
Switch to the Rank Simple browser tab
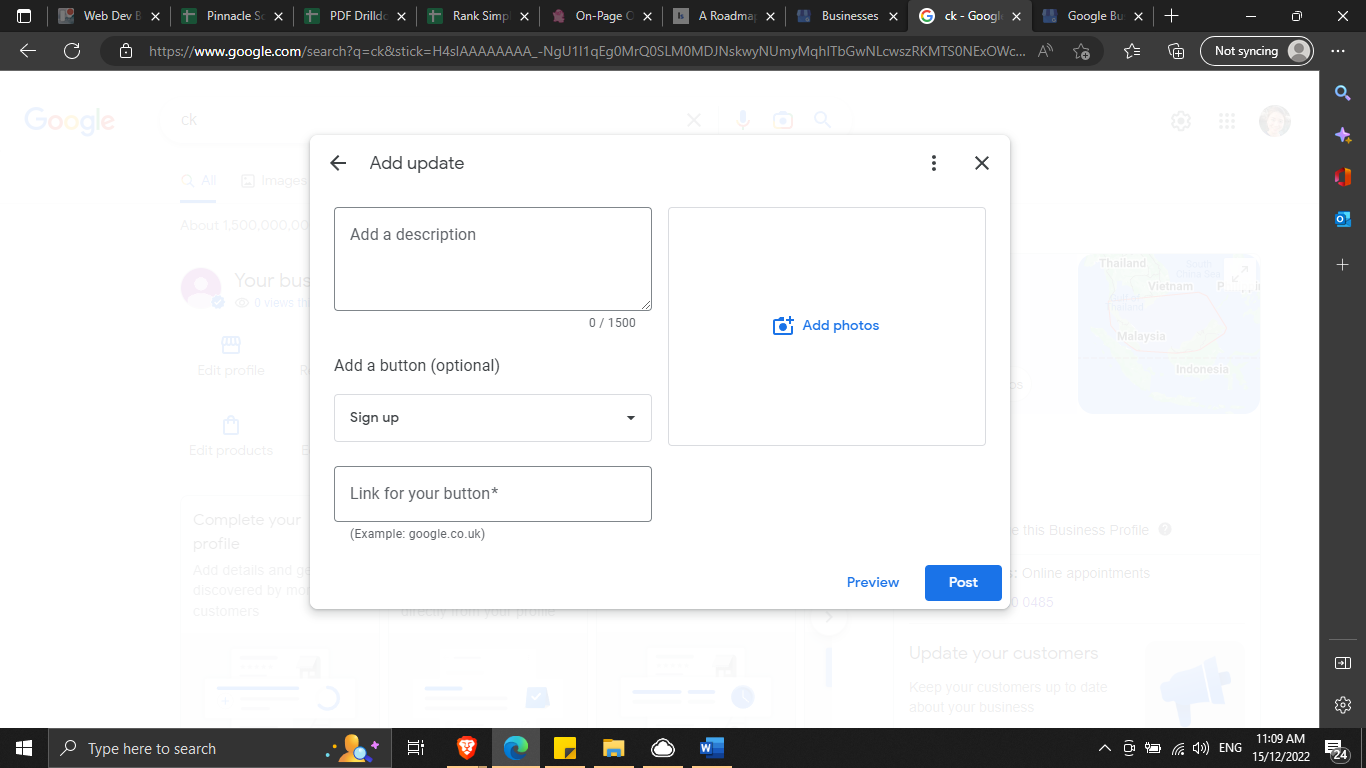click(479, 16)
